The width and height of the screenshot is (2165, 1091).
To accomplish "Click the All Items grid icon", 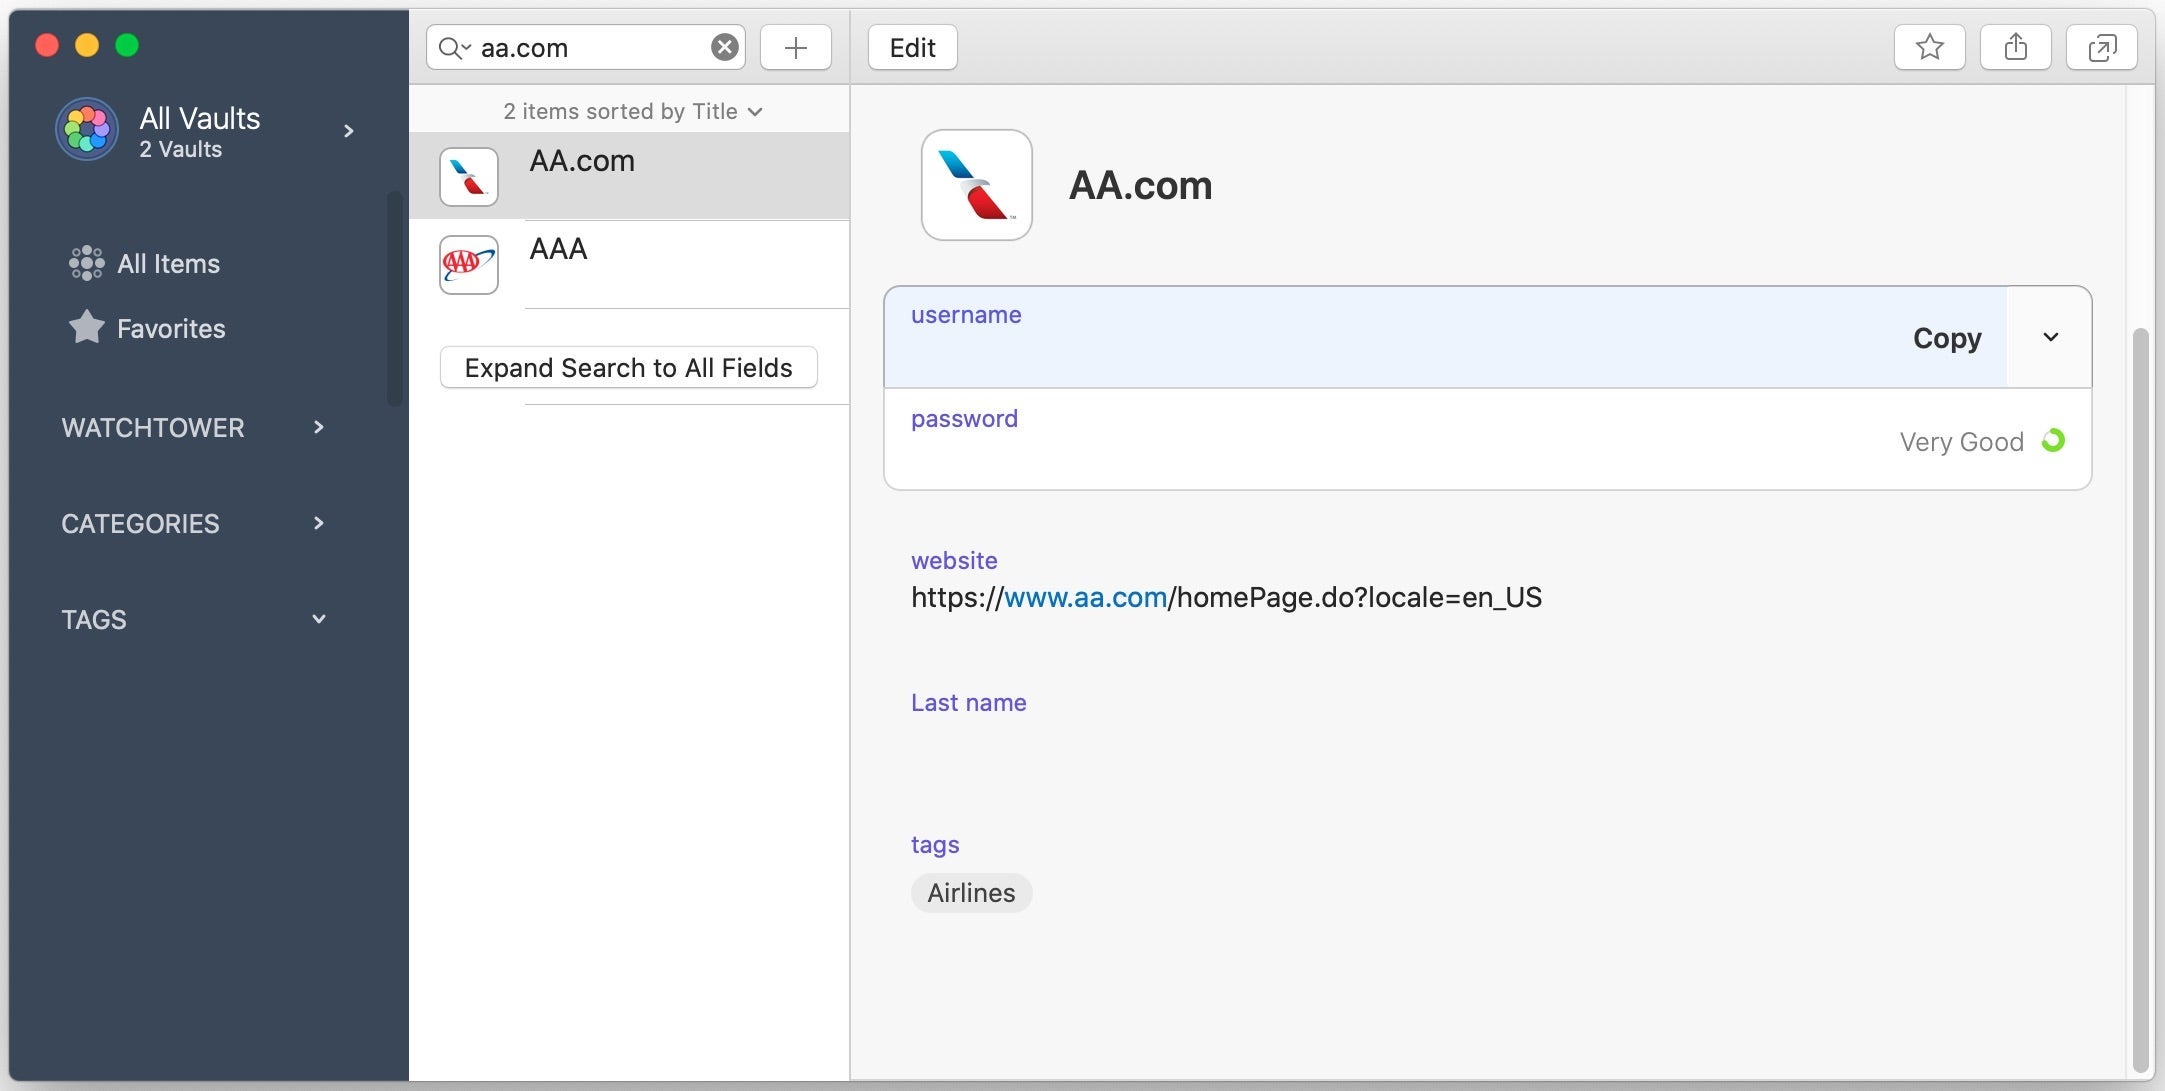I will [x=86, y=262].
